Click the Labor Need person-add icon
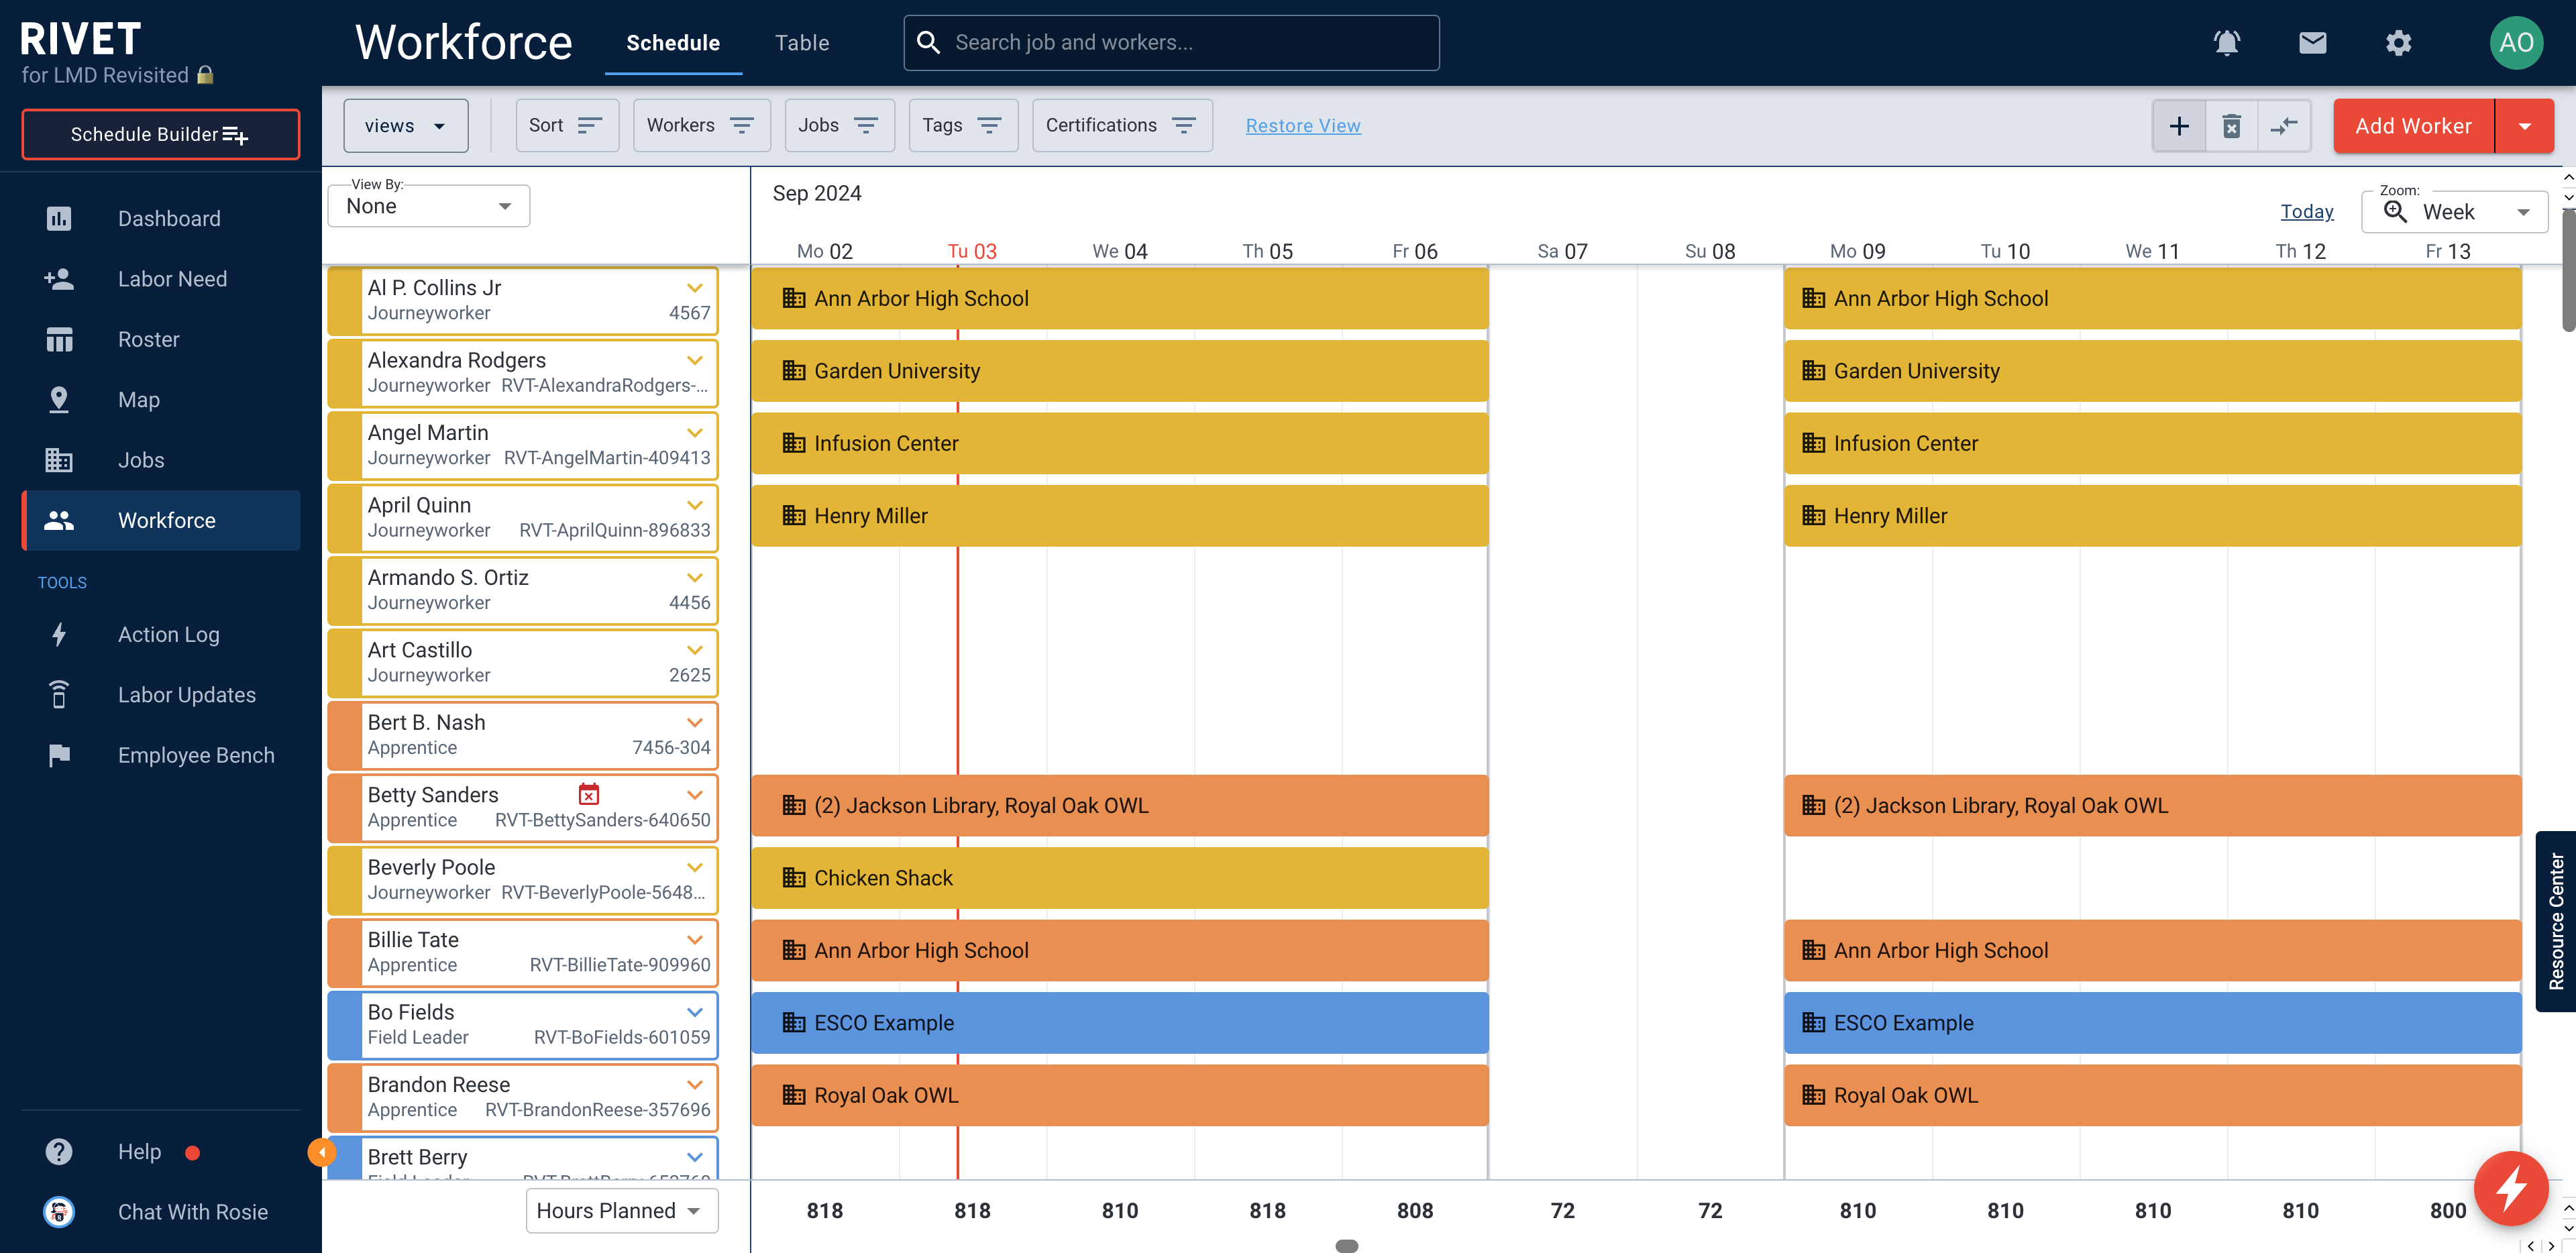 [59, 279]
